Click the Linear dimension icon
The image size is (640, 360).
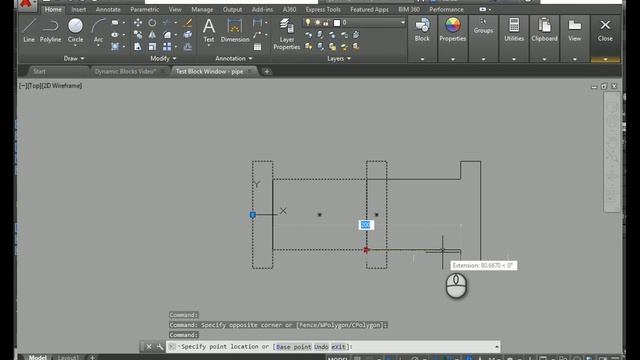click(x=257, y=23)
